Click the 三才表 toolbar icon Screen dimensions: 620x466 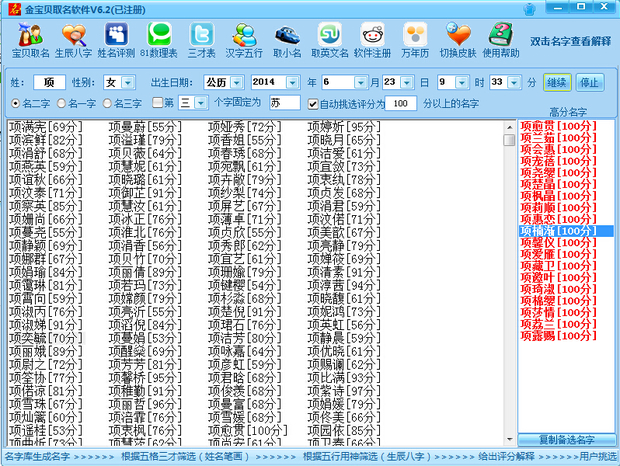[x=202, y=38]
